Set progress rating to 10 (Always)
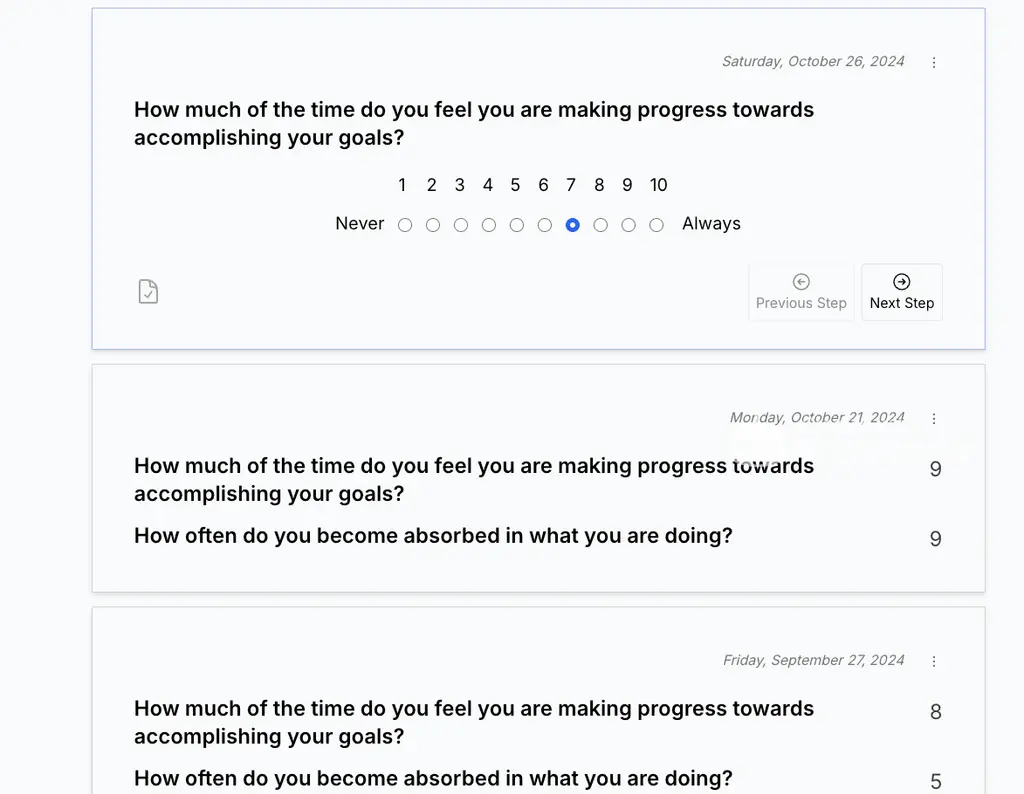 [656, 225]
